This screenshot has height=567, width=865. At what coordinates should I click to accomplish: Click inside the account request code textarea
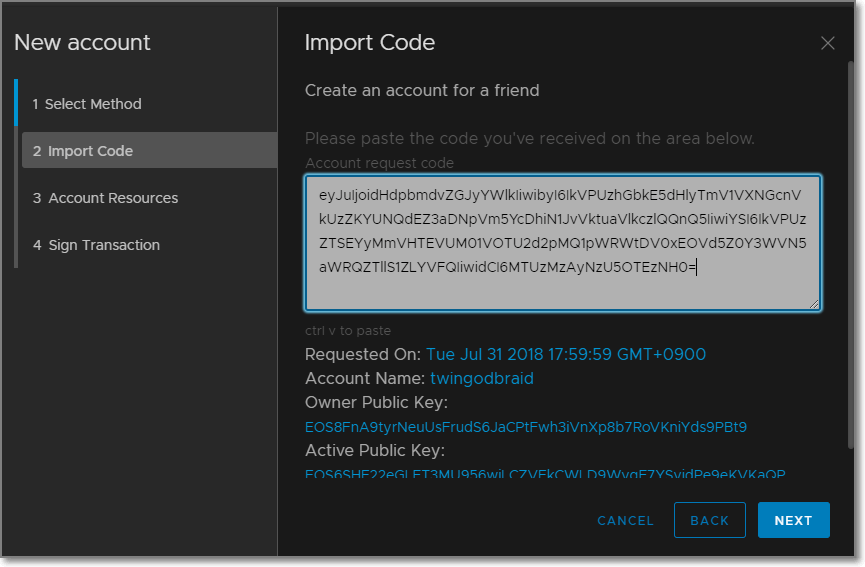562,242
